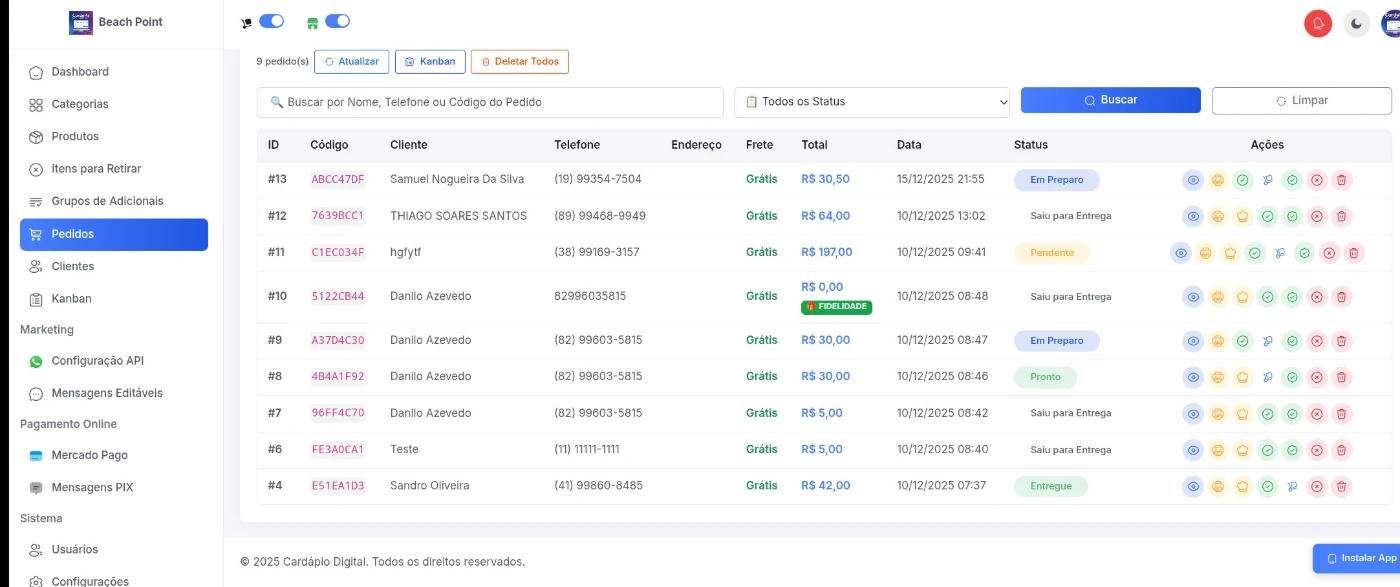Click the FIDELIDADE badge on order #10
Viewport: 1400px width, 587px height.
tap(836, 308)
